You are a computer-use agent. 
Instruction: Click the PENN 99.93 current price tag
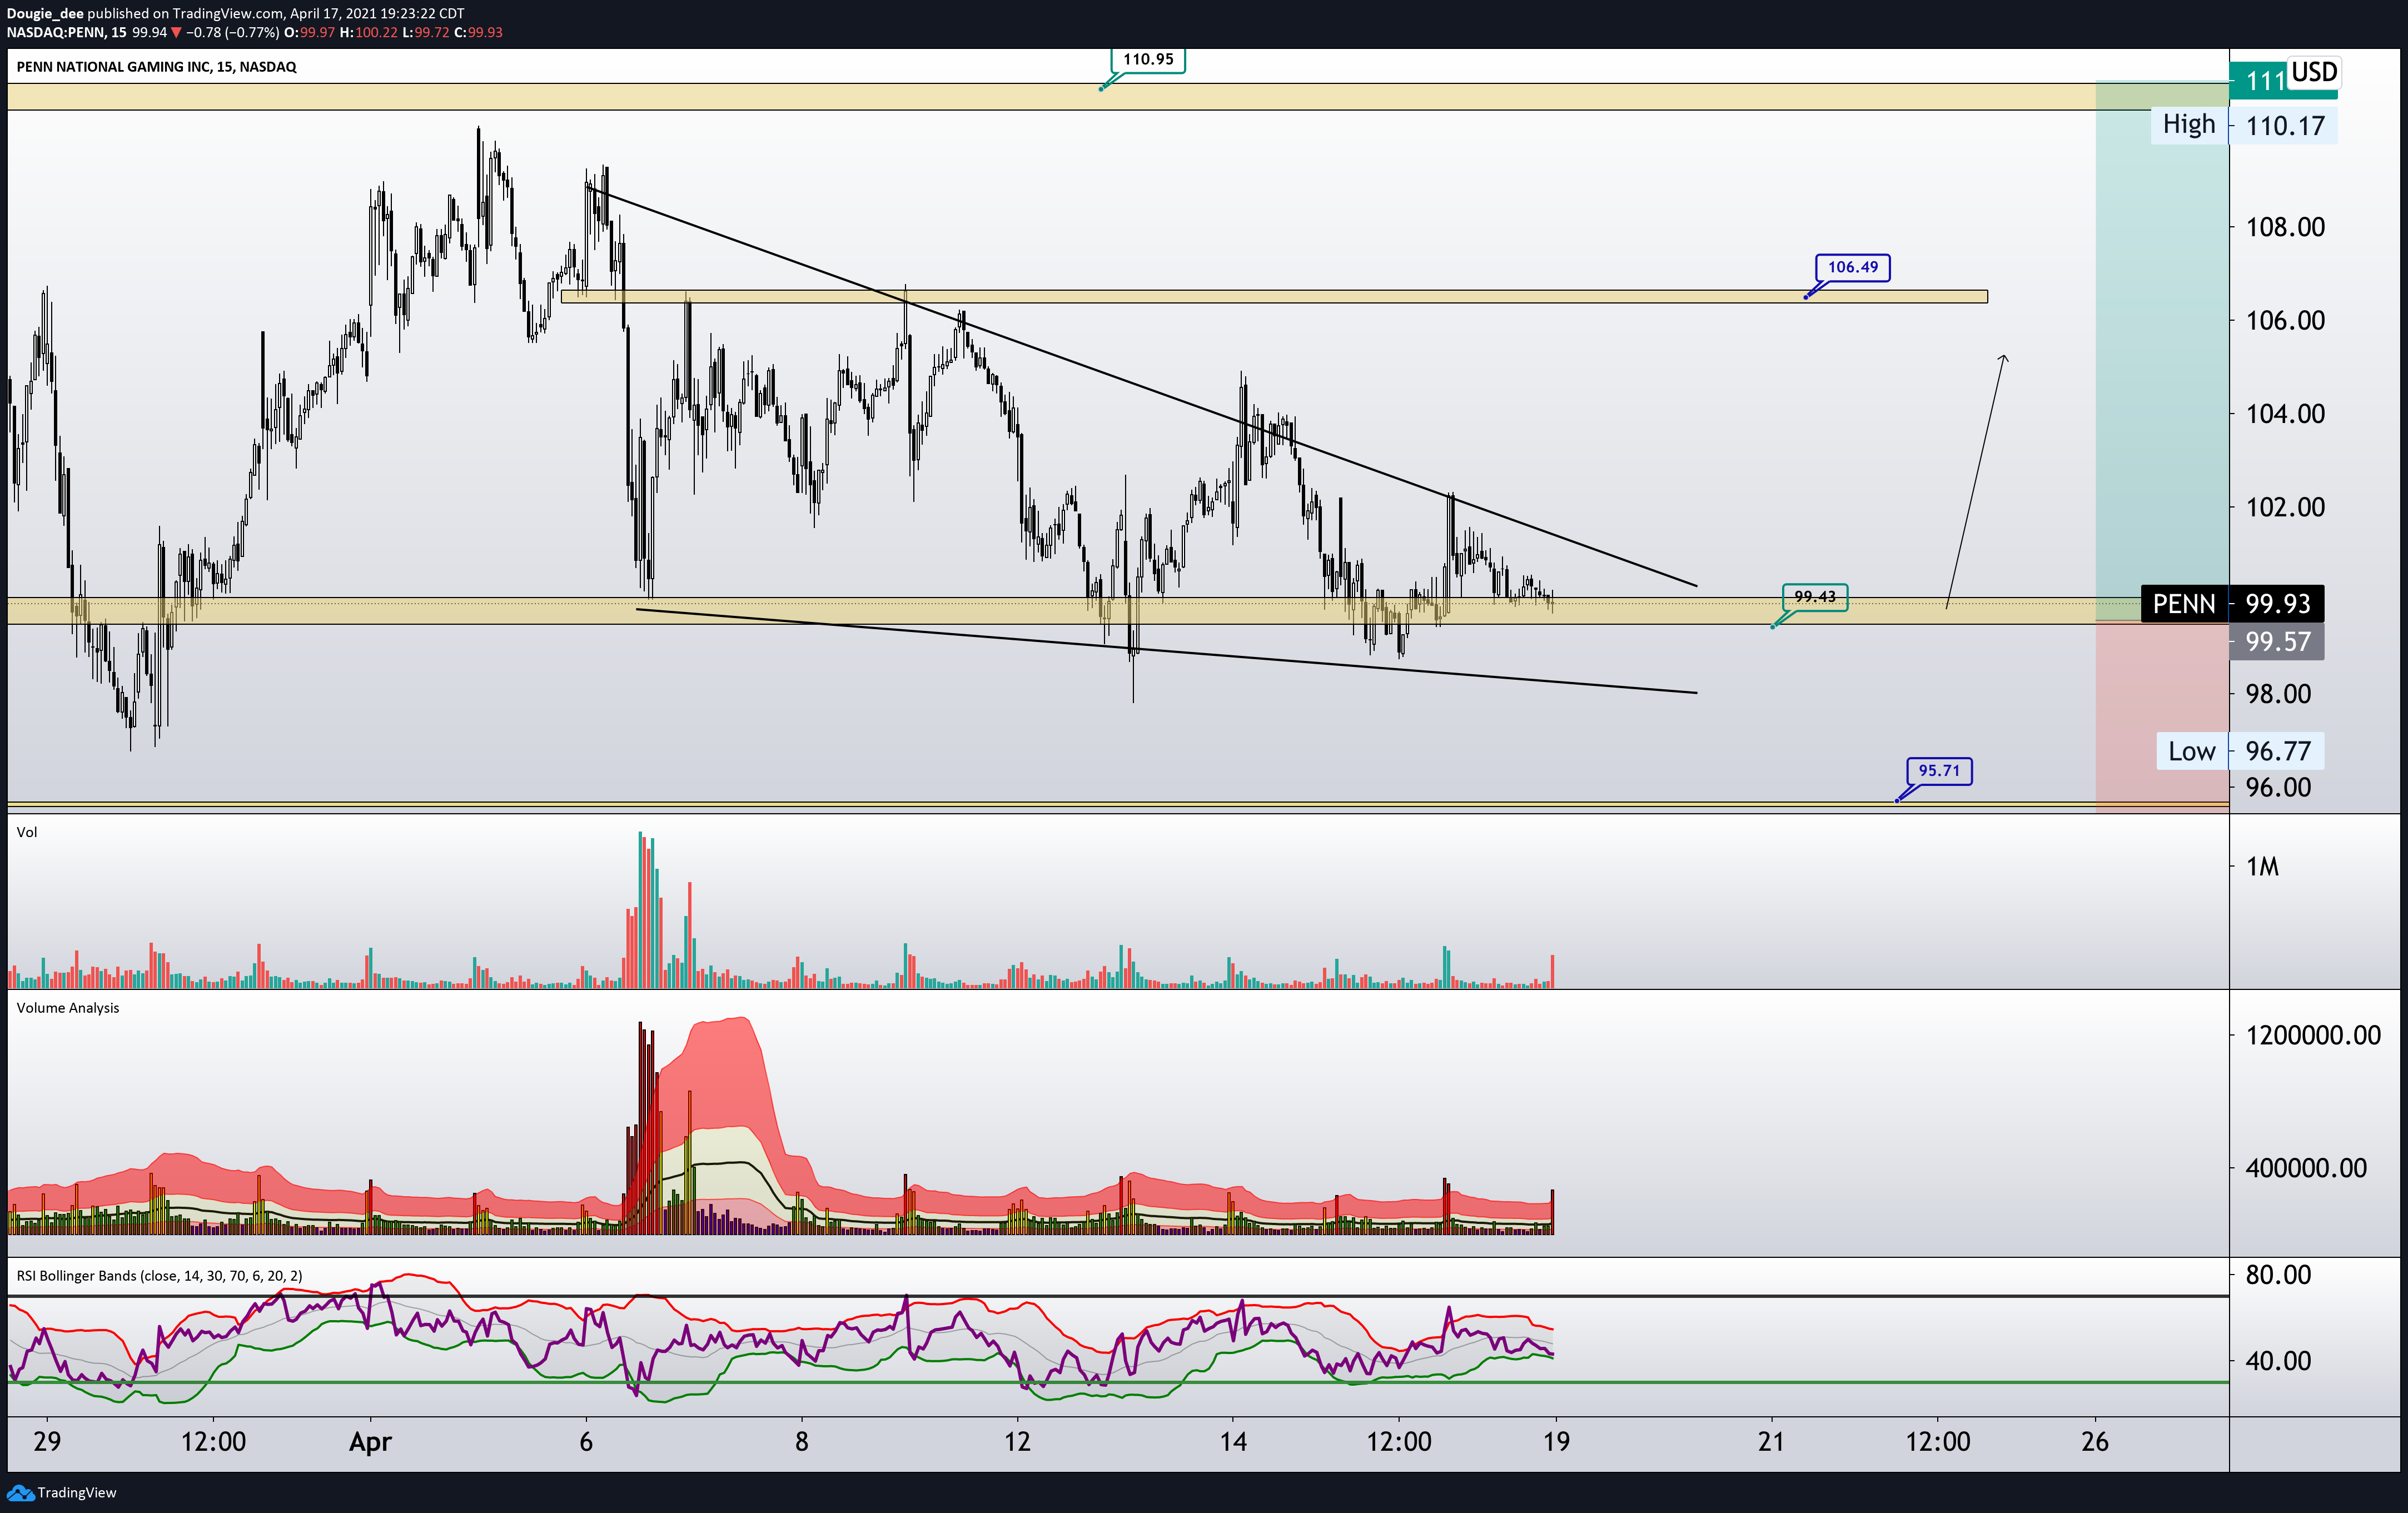click(x=2232, y=603)
